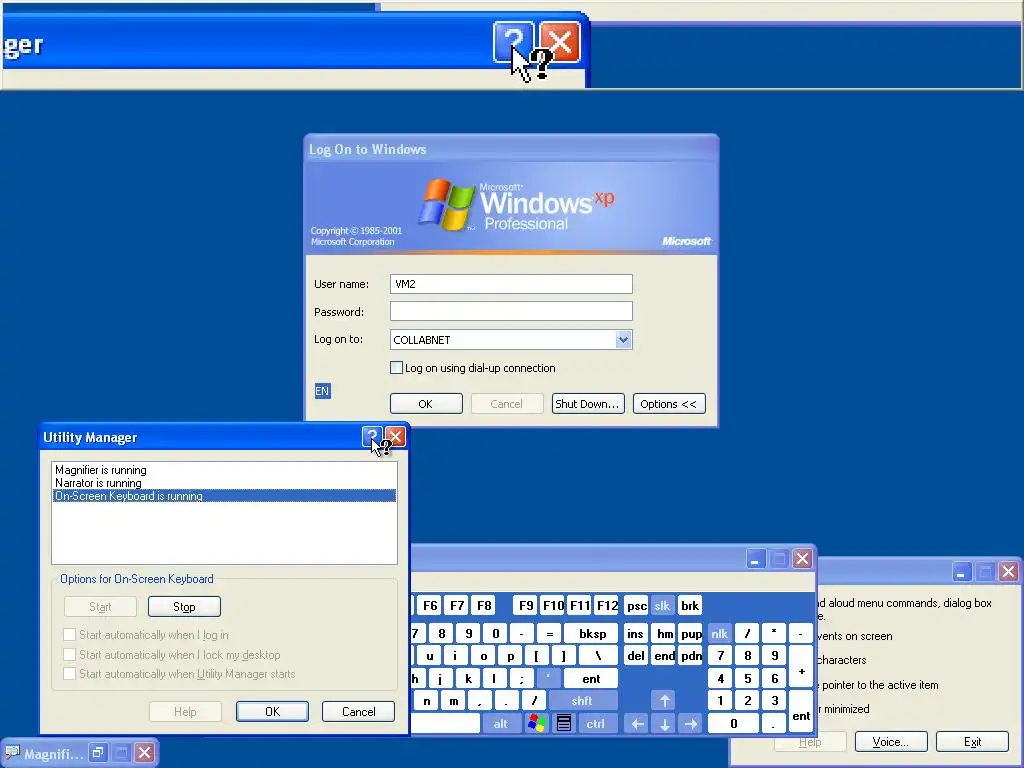Click Cancel in Utility Manager
The image size is (1024, 768).
click(x=359, y=711)
